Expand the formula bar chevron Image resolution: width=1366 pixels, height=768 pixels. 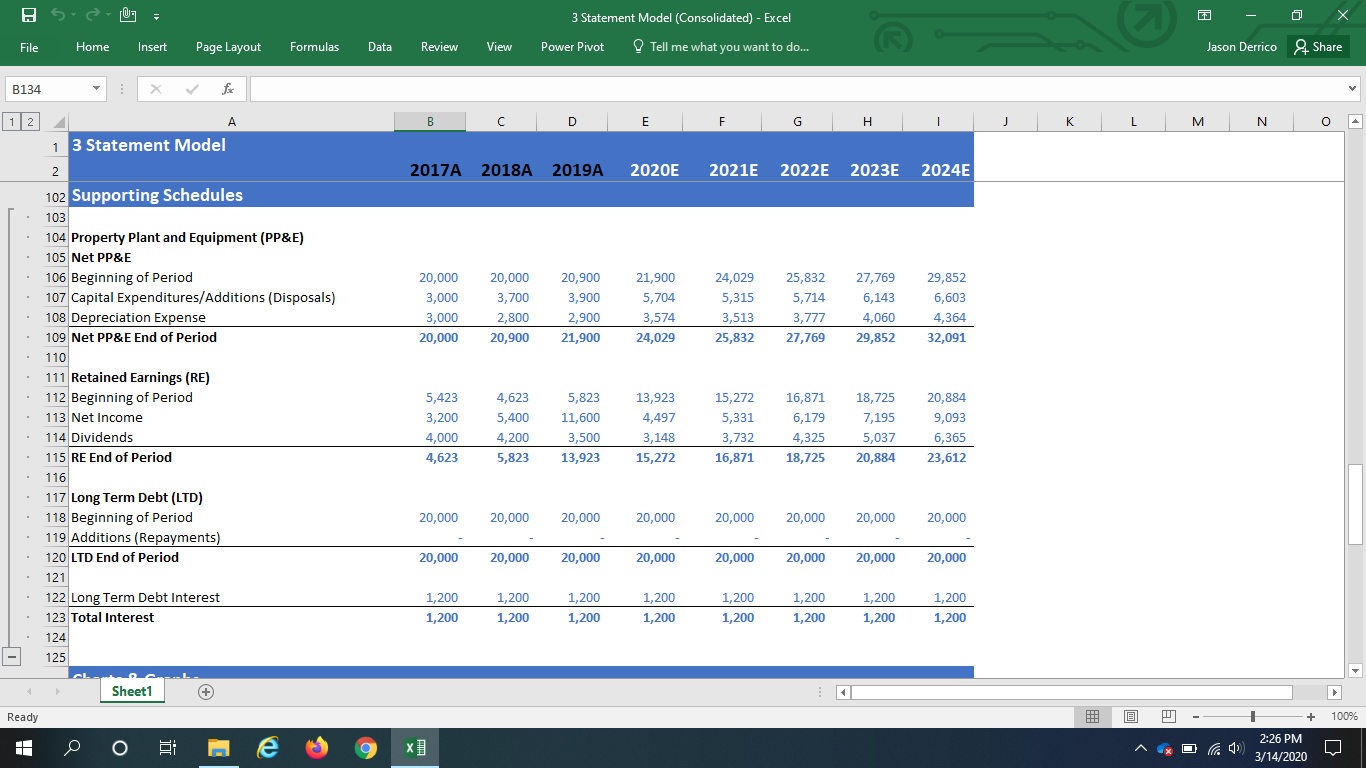click(1353, 89)
